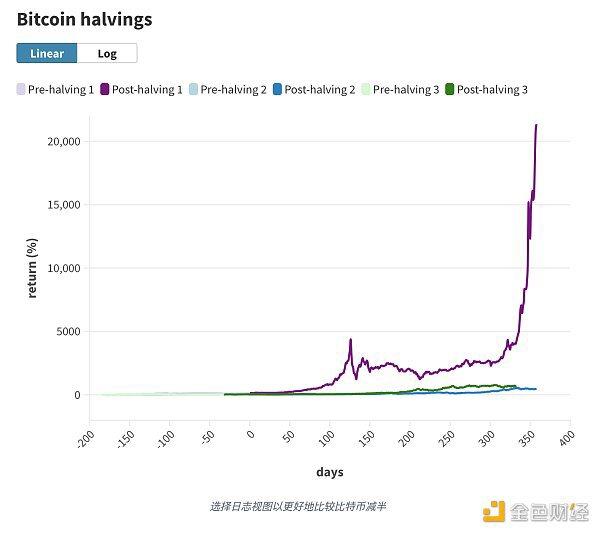Click the 0 tick on days axis
The width and height of the screenshot is (600, 533).
(x=250, y=434)
